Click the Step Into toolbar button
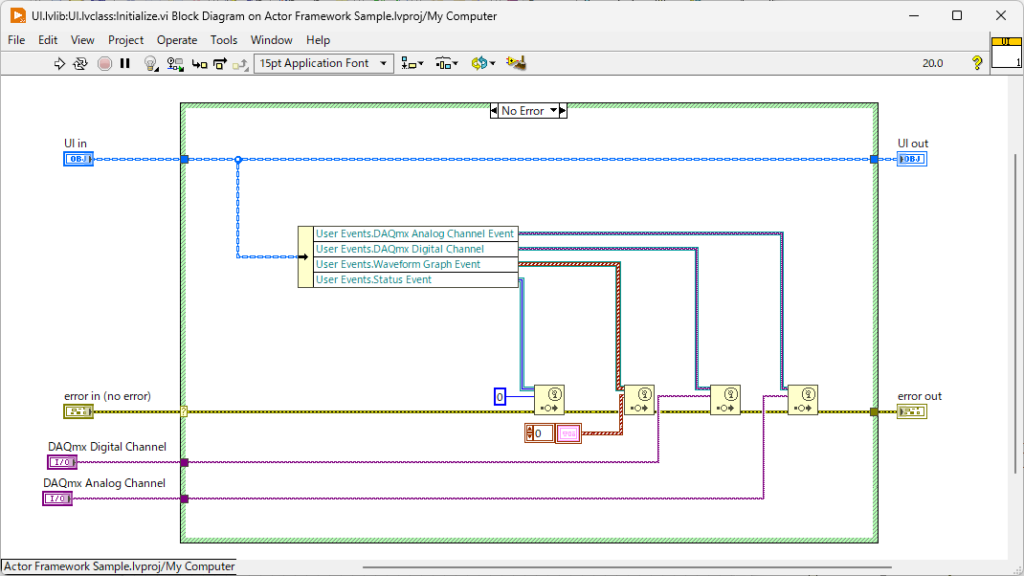Image resolution: width=1024 pixels, height=576 pixels. tap(199, 63)
